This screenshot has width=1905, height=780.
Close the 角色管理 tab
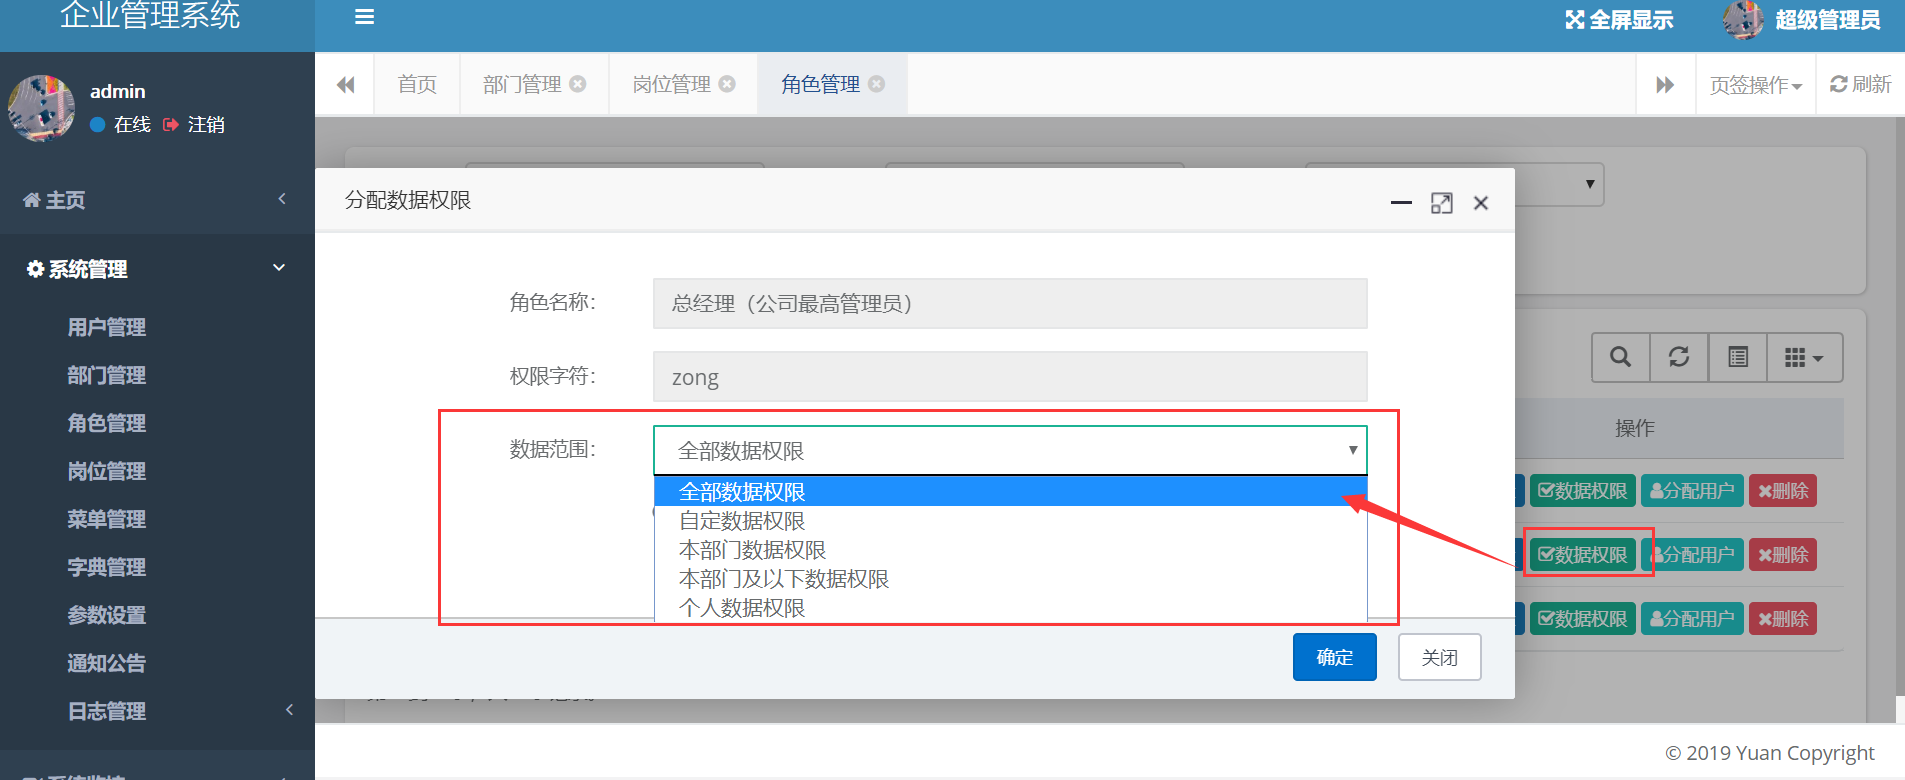(x=877, y=84)
